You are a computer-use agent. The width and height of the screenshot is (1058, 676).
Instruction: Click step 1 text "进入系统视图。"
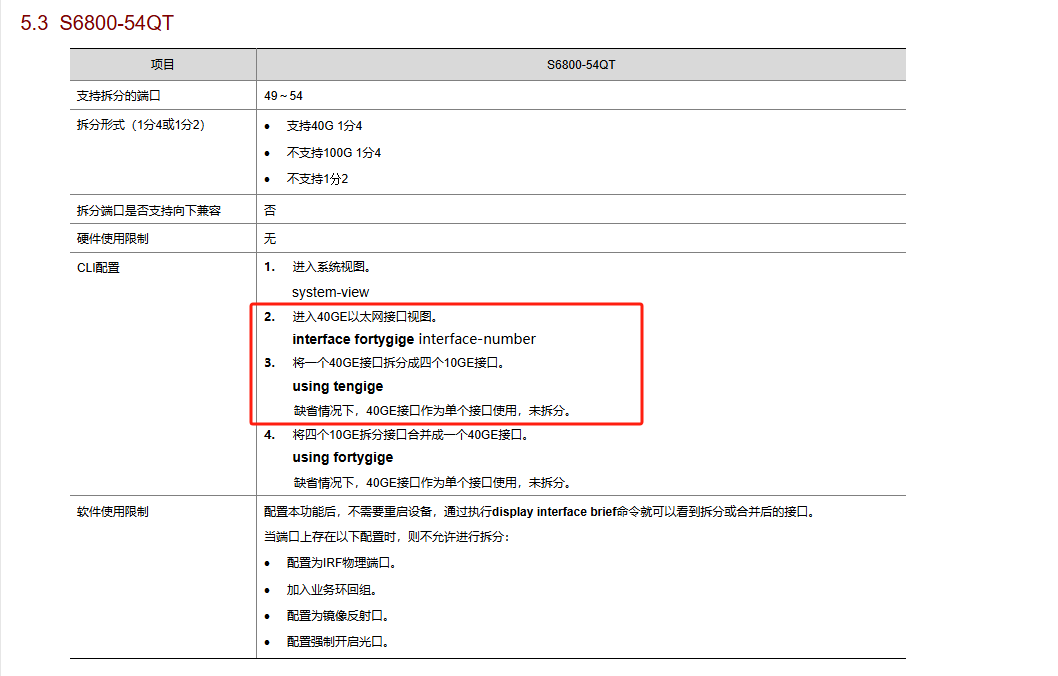[x=332, y=267]
